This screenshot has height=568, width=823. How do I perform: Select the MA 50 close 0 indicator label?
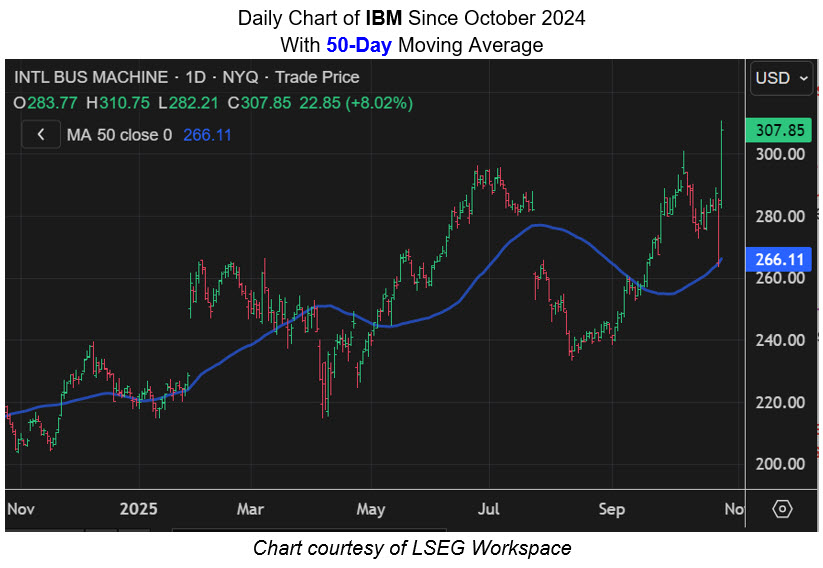[x=119, y=134]
